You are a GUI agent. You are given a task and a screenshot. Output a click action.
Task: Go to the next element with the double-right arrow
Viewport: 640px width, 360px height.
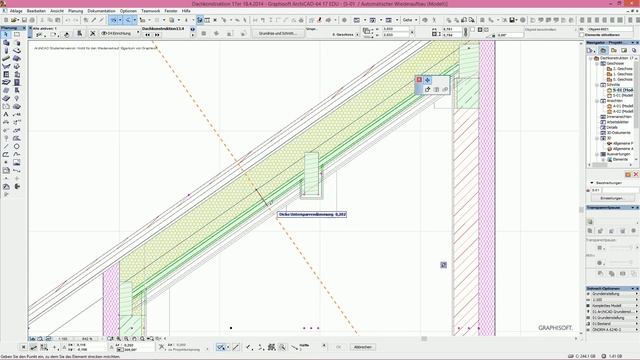click(157, 35)
